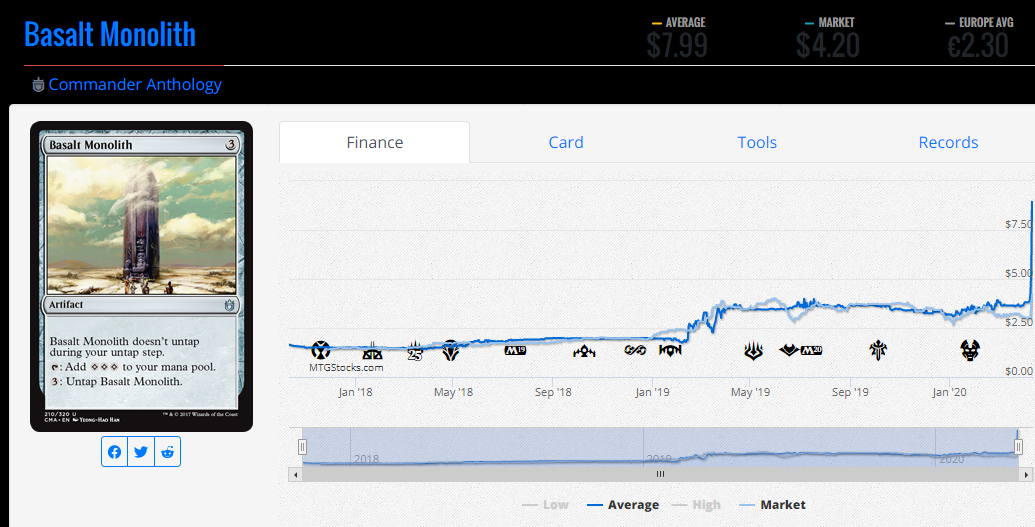
Task: Toggle the Low price series in legend
Action: click(545, 505)
